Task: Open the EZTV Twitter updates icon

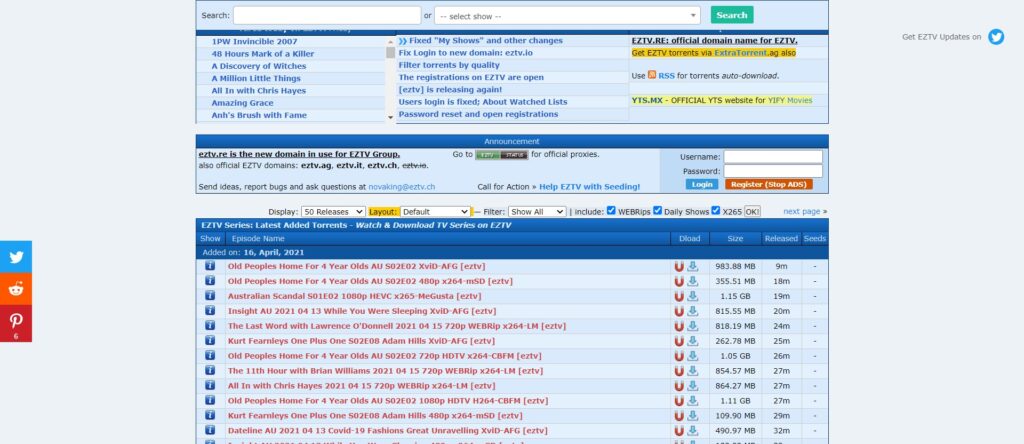Action: tap(995, 37)
